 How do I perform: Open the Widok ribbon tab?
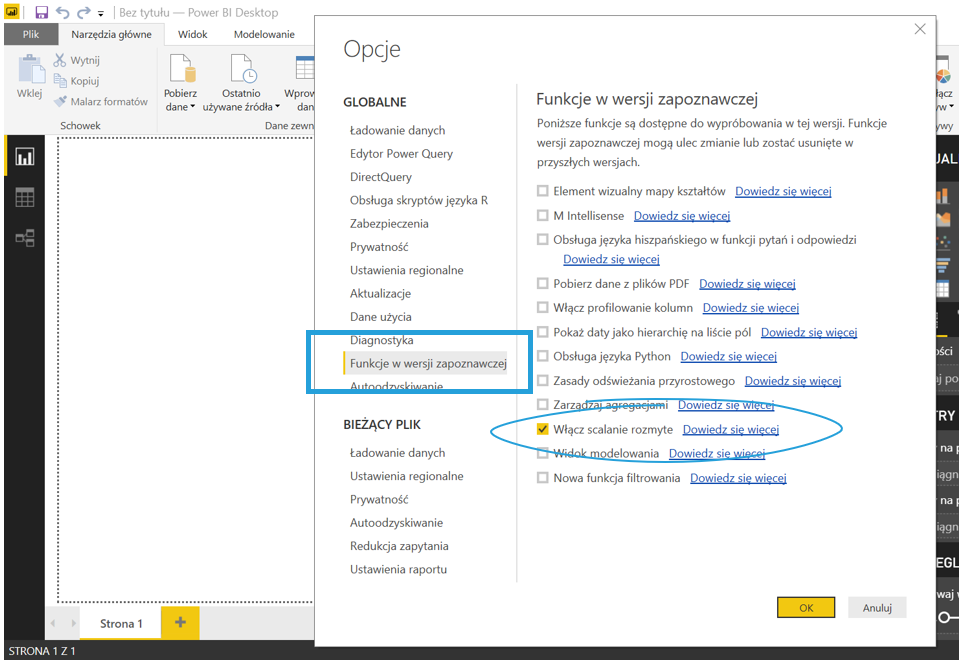coord(192,34)
